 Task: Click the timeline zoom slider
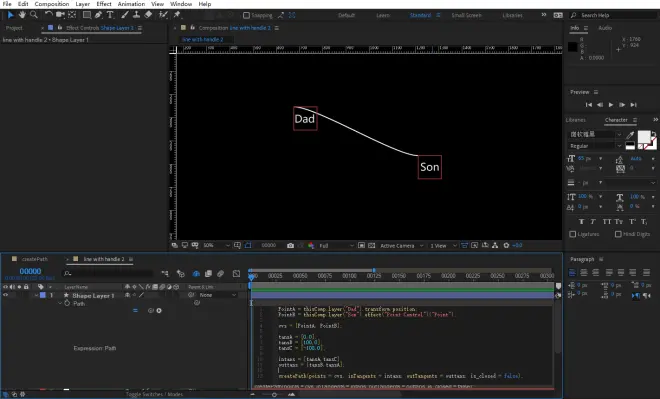pyautogui.click(x=274, y=394)
